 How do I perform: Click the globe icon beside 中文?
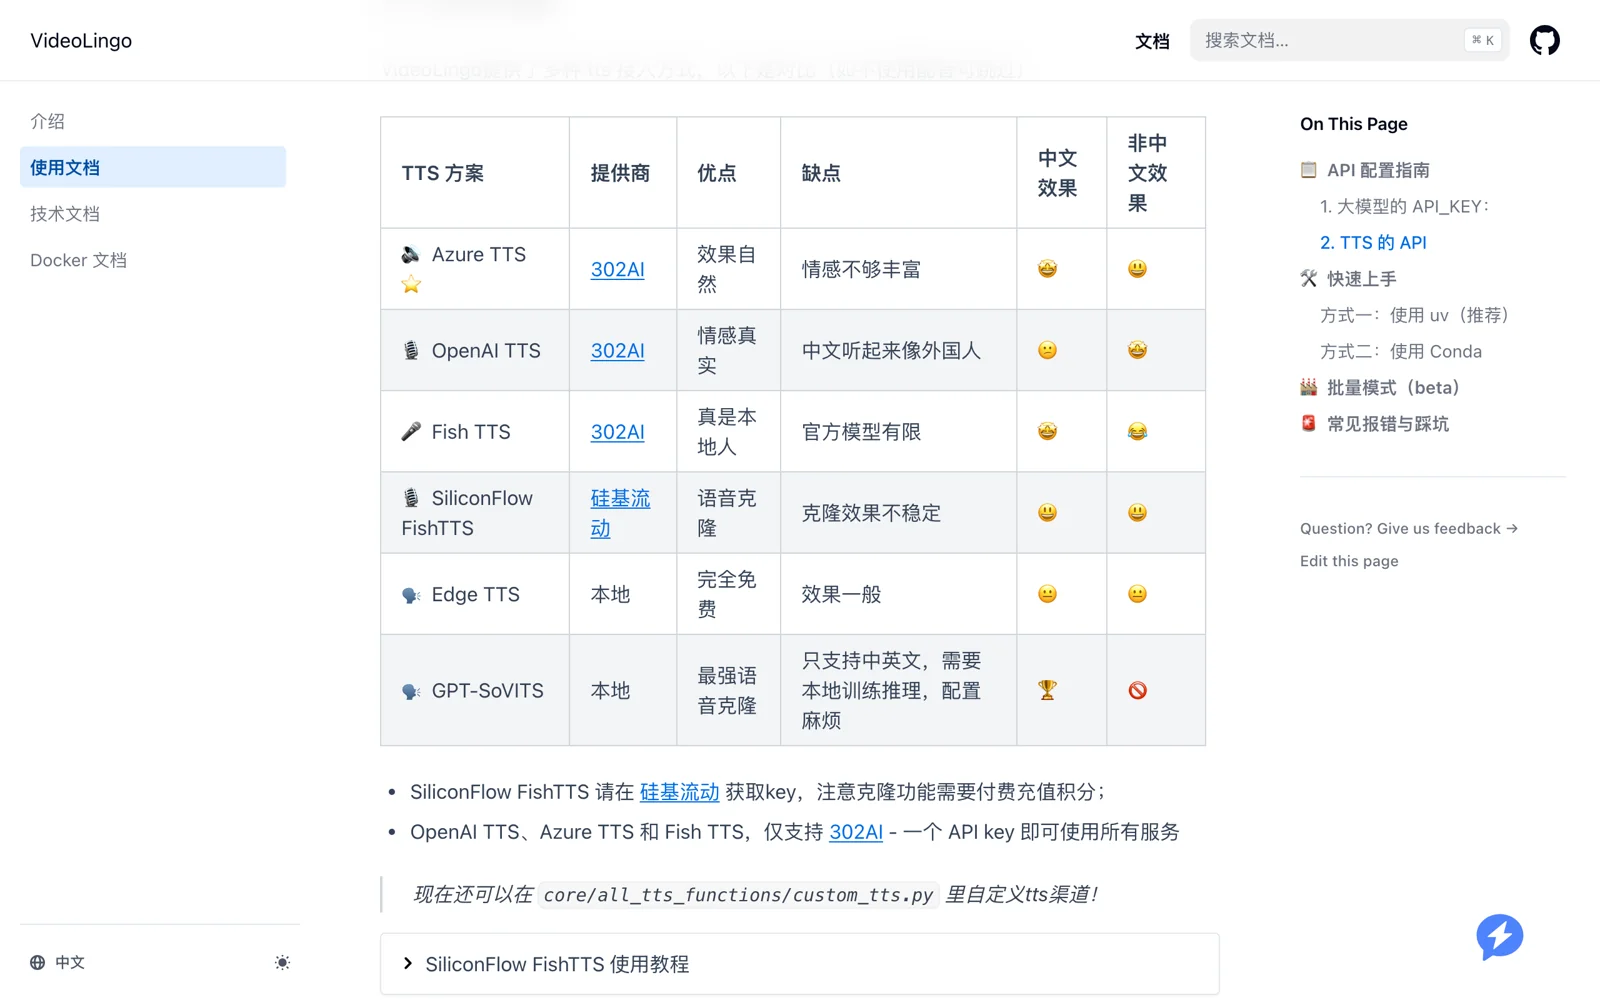(x=37, y=962)
